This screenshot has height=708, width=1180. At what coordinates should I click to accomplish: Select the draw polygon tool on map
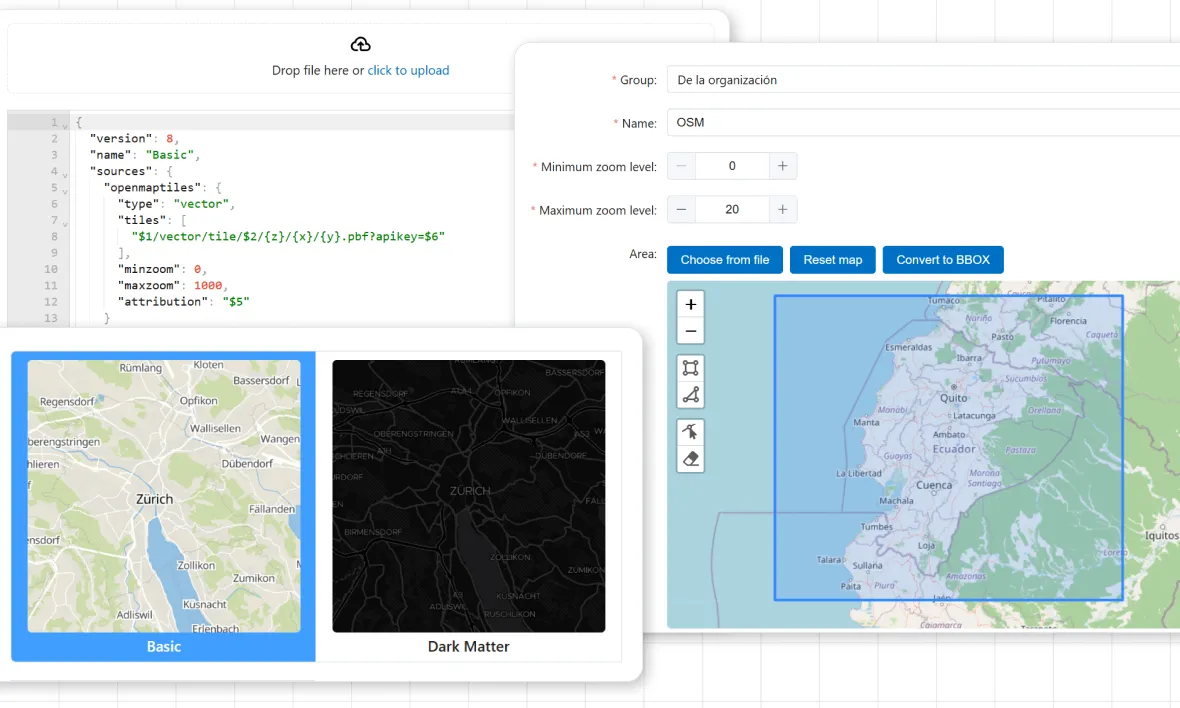[691, 395]
